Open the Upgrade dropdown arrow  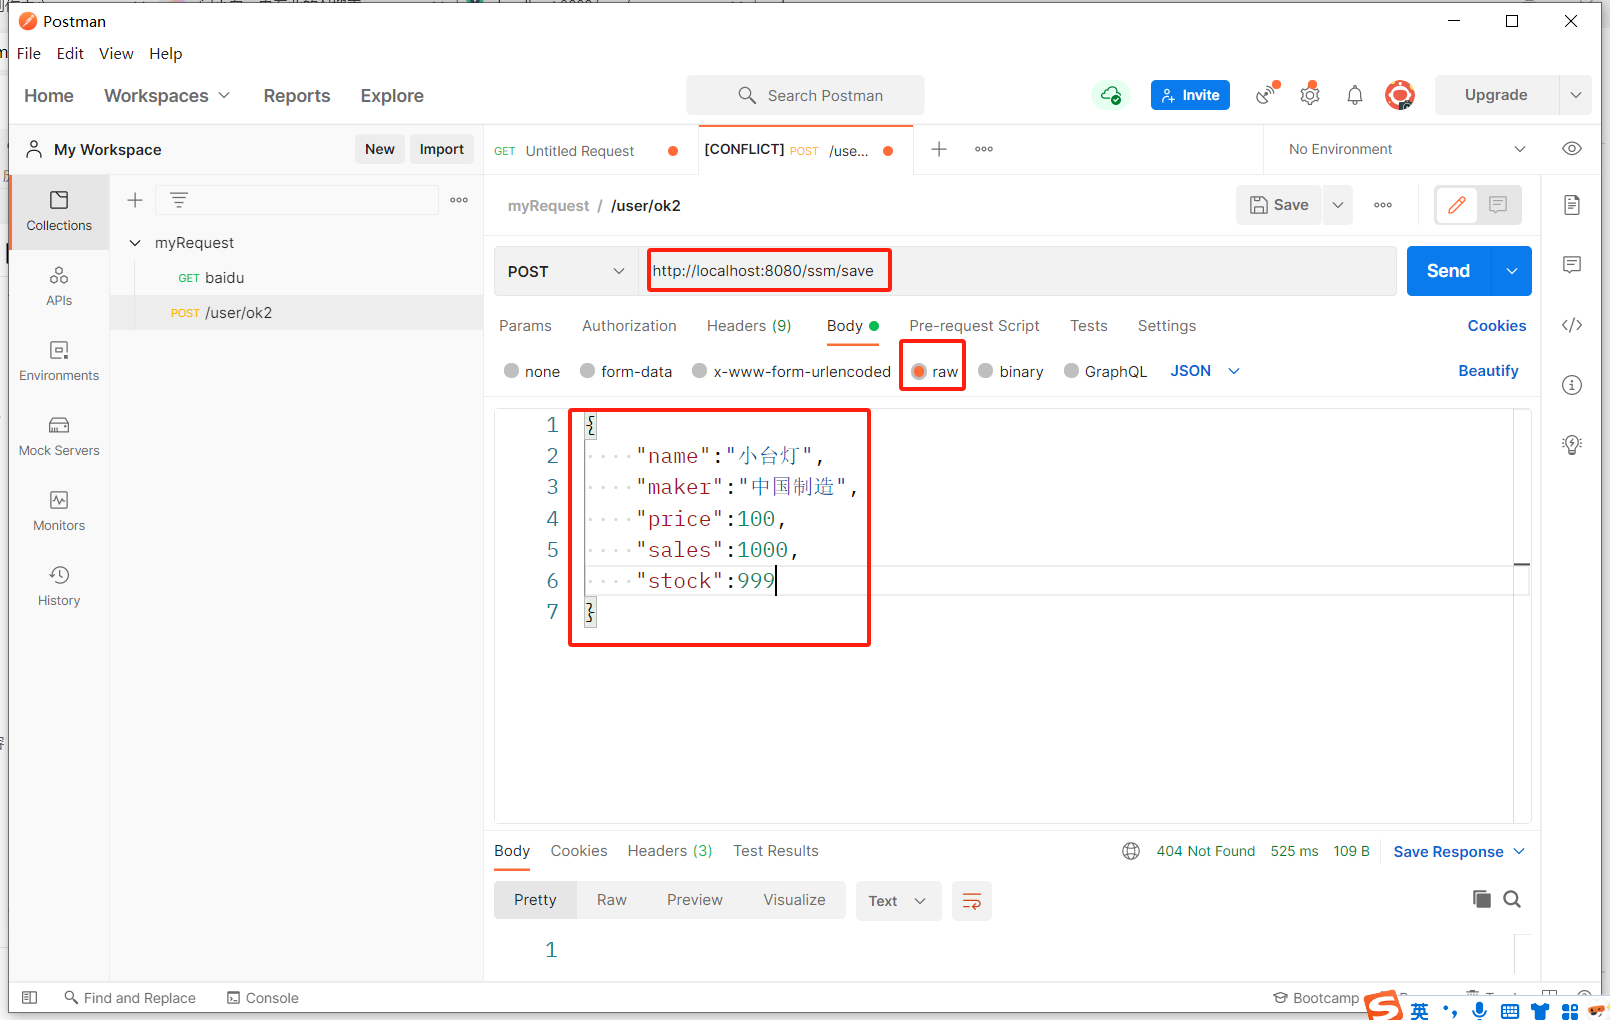(1575, 95)
